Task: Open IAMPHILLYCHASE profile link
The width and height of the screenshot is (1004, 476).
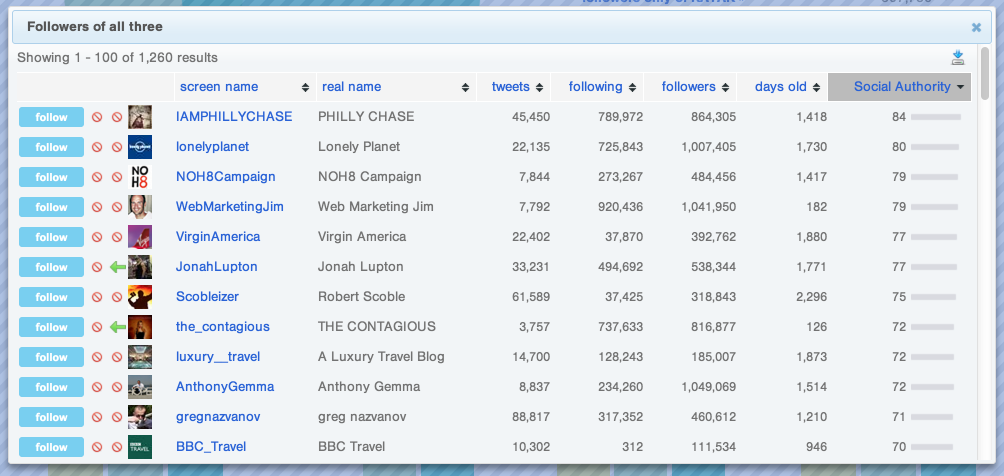Action: 234,117
